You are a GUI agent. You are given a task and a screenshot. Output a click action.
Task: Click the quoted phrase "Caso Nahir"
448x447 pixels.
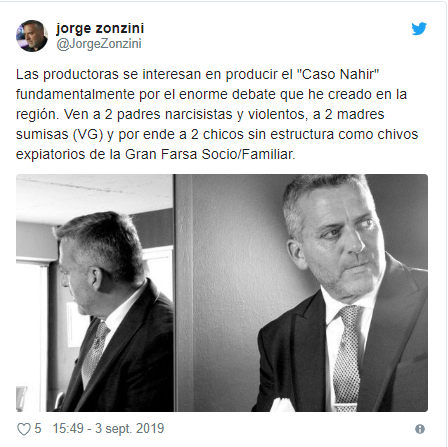coord(338,74)
